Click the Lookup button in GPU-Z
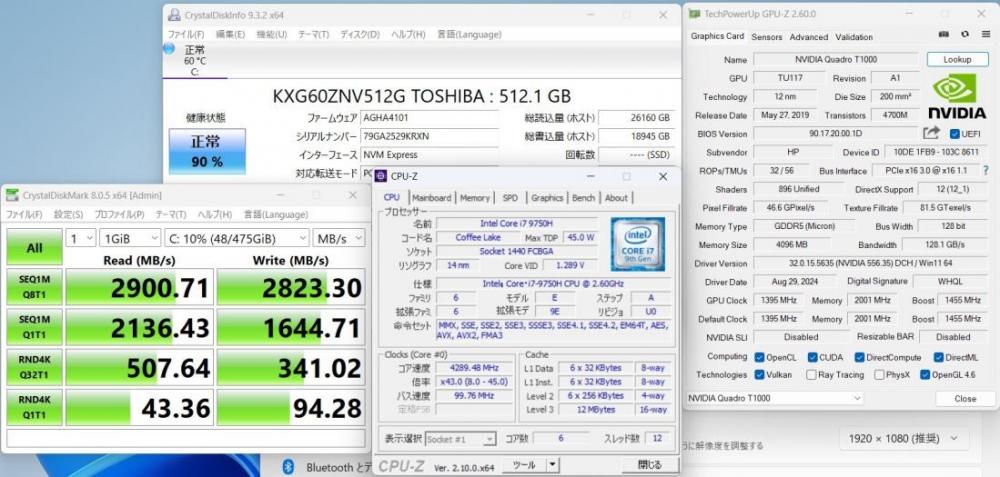The image size is (1000, 477). pos(957,59)
